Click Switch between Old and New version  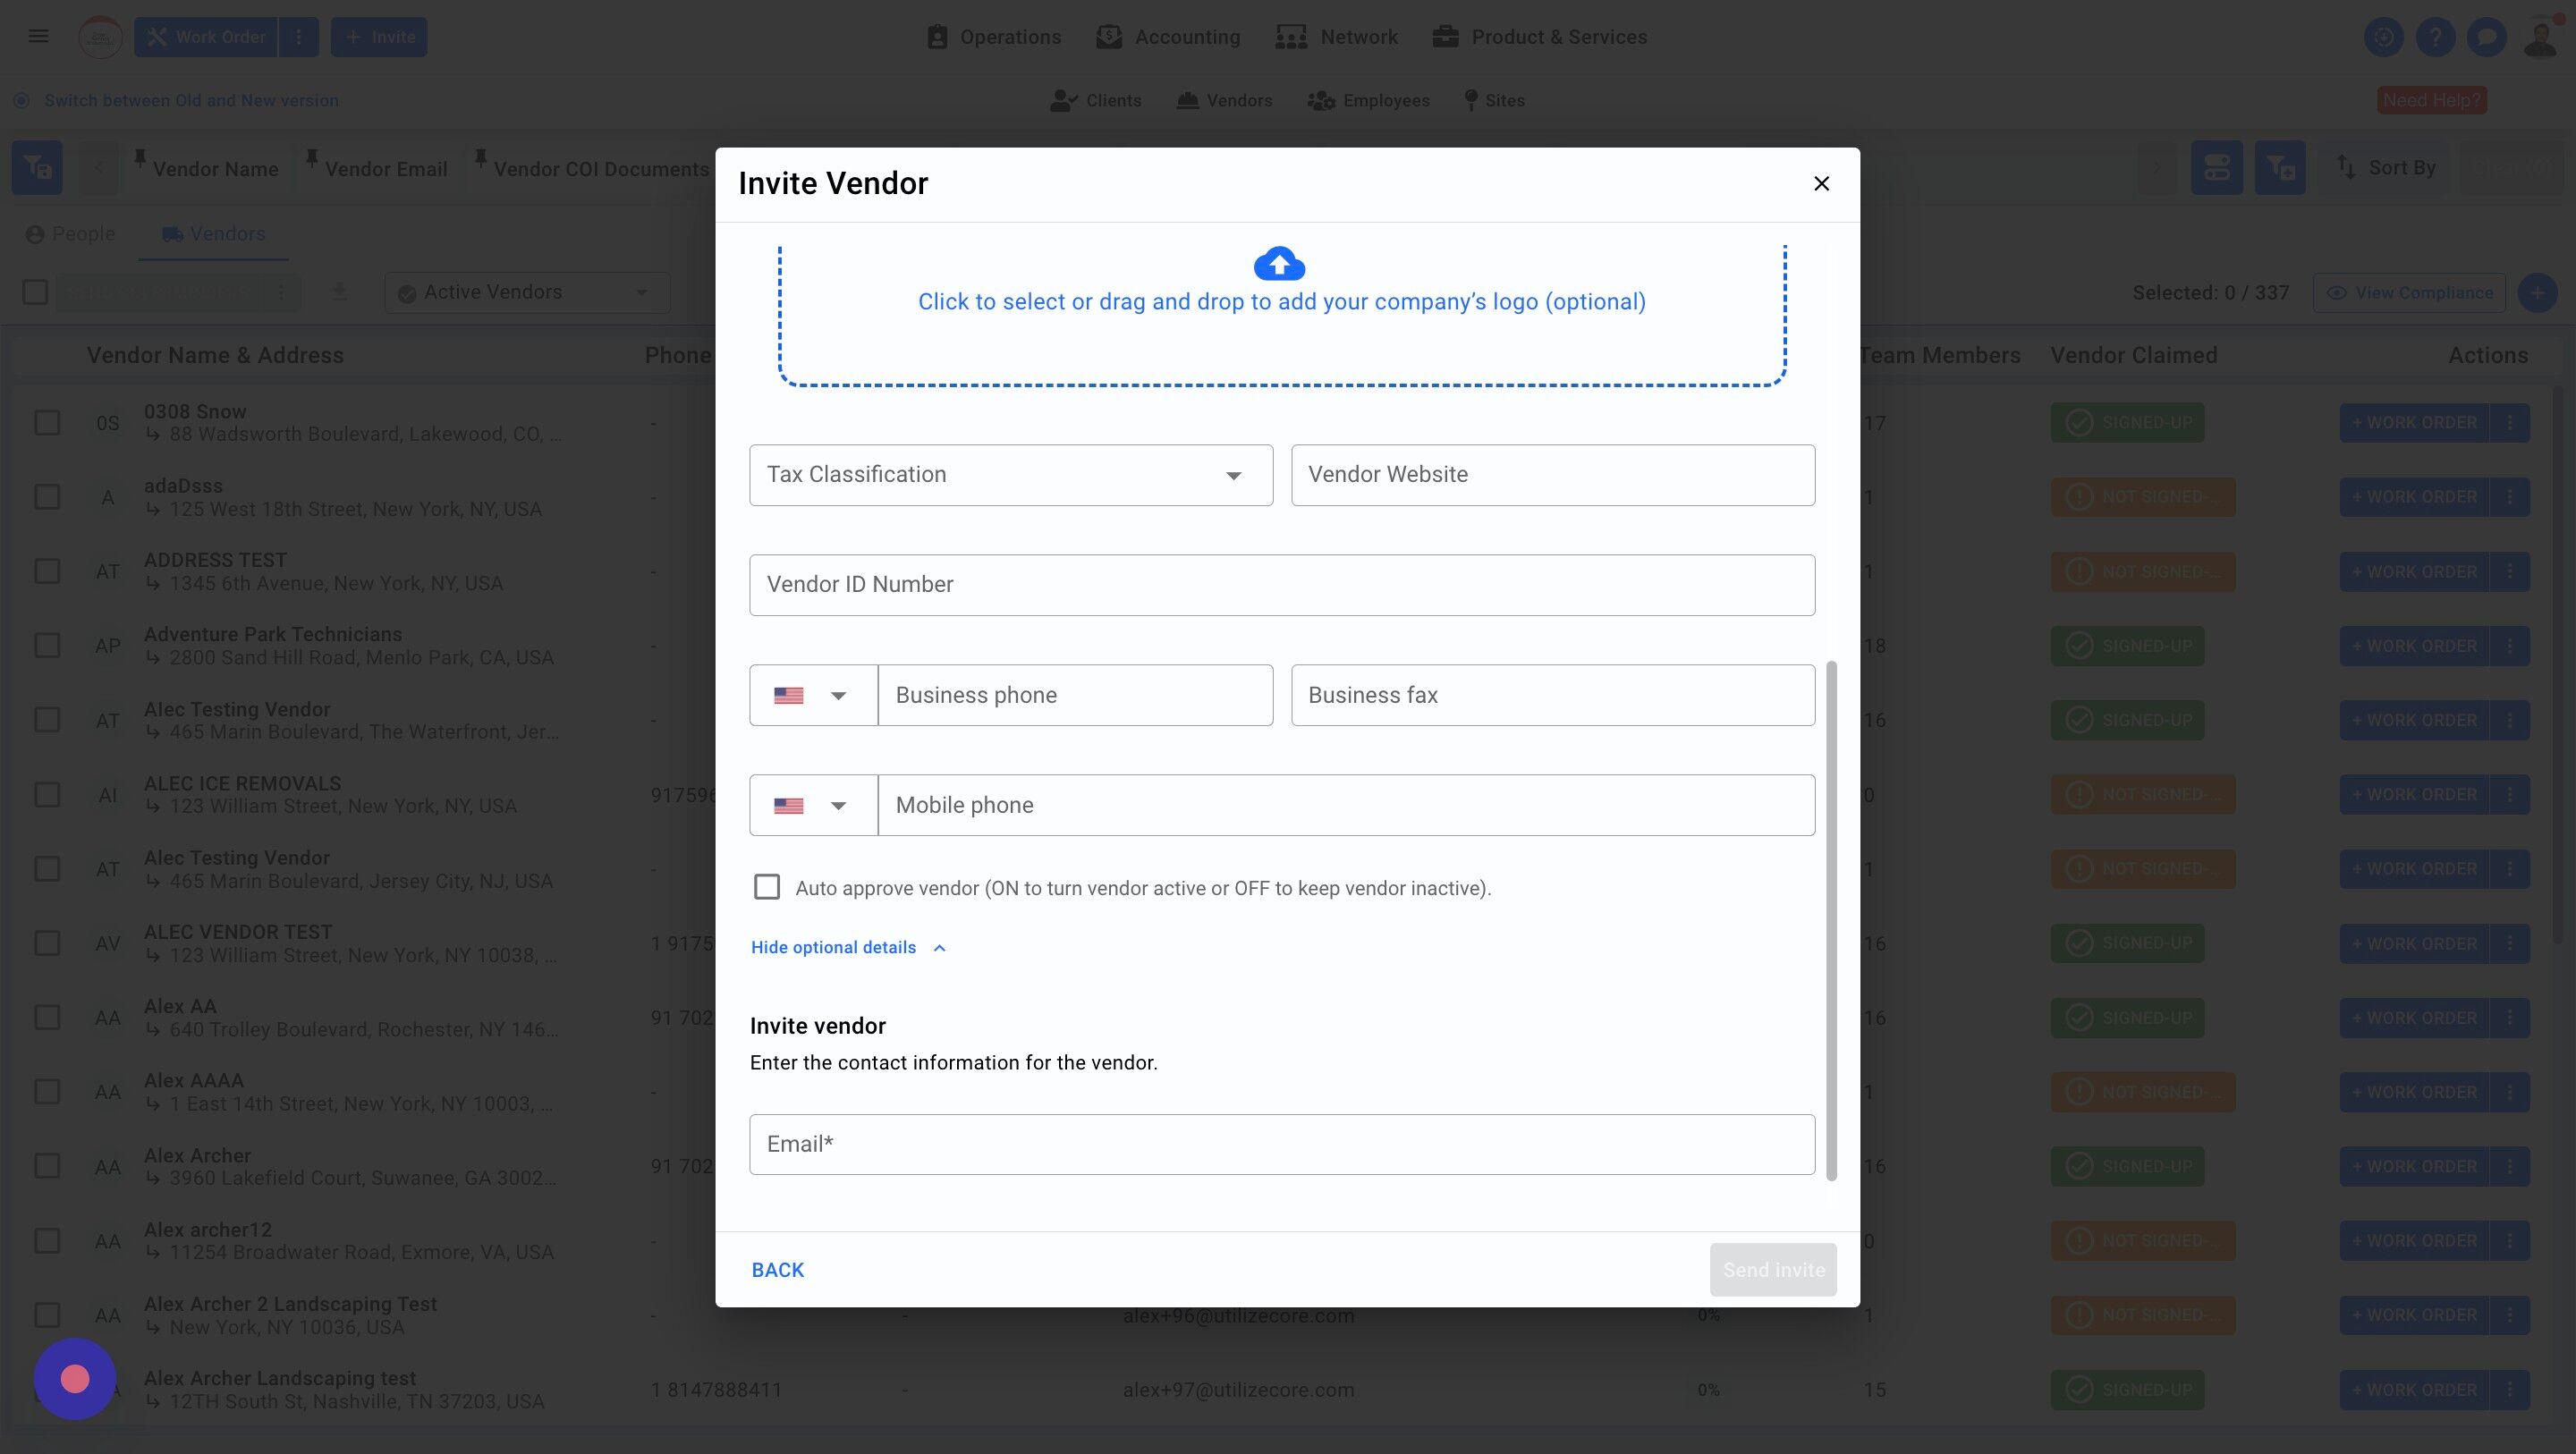pyautogui.click(x=191, y=101)
